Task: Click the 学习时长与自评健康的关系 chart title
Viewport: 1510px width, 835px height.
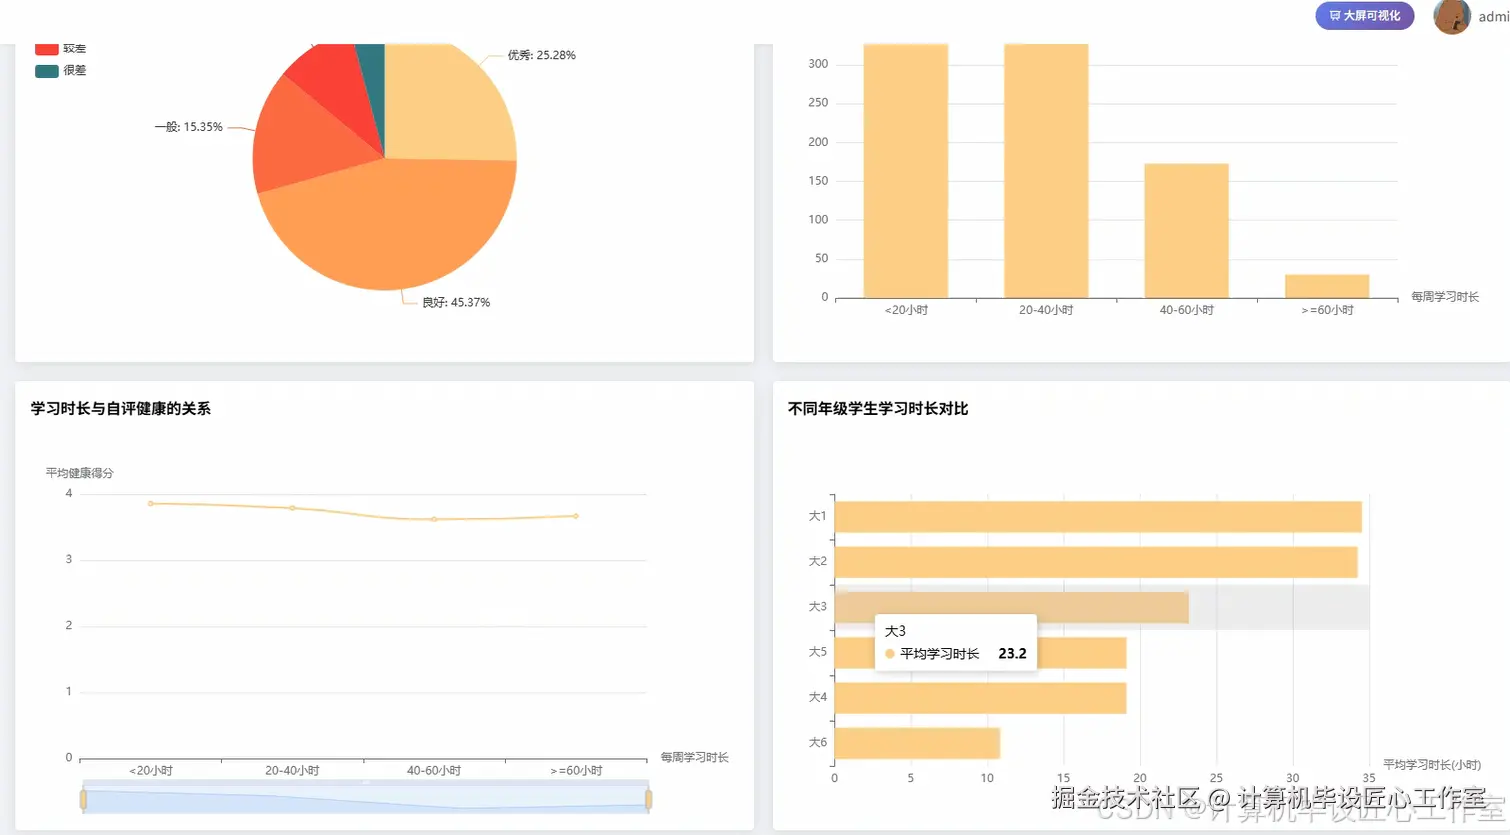Action: pos(120,408)
